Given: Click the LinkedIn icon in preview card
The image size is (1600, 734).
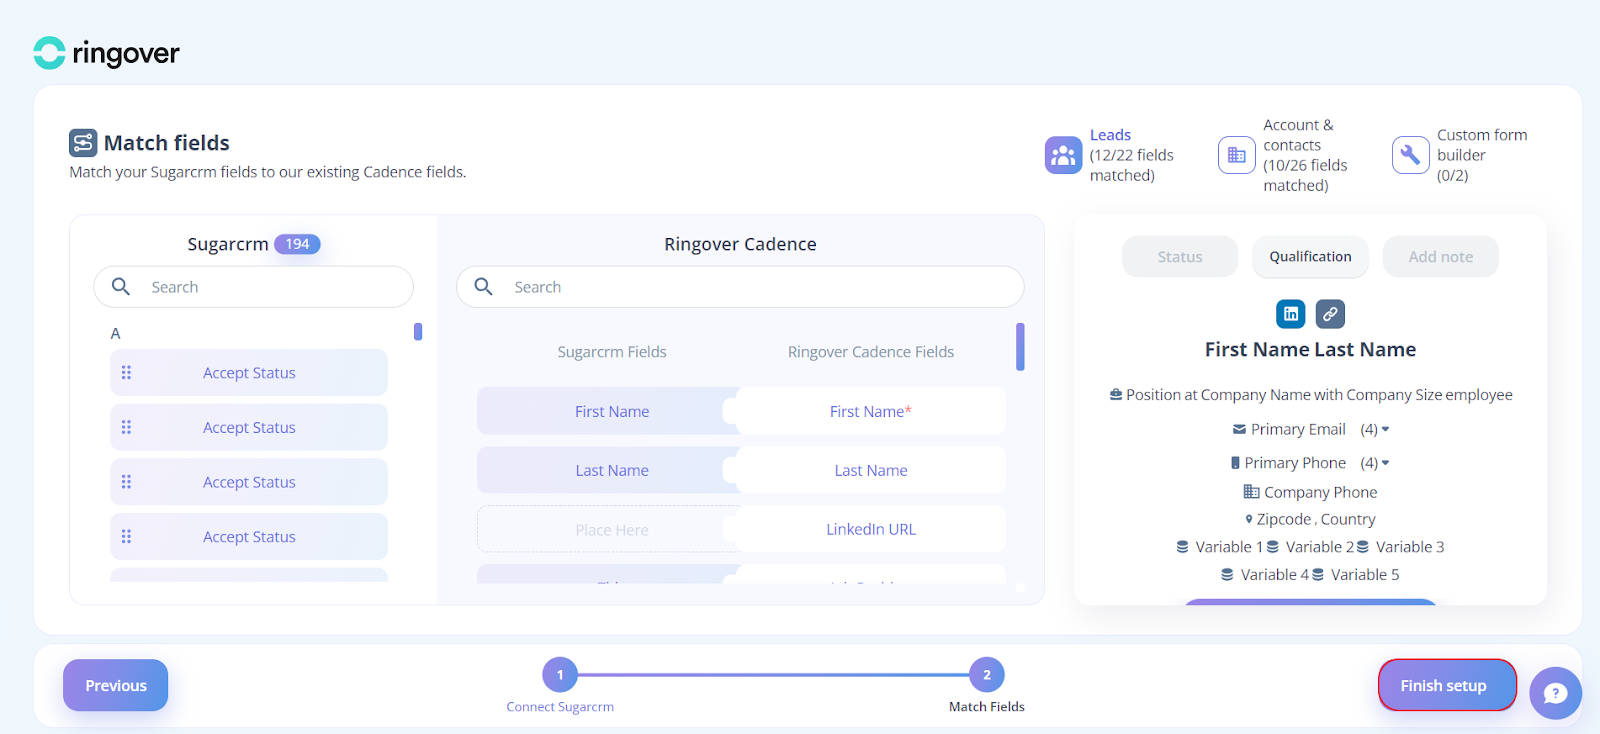Looking at the screenshot, I should (x=1291, y=314).
